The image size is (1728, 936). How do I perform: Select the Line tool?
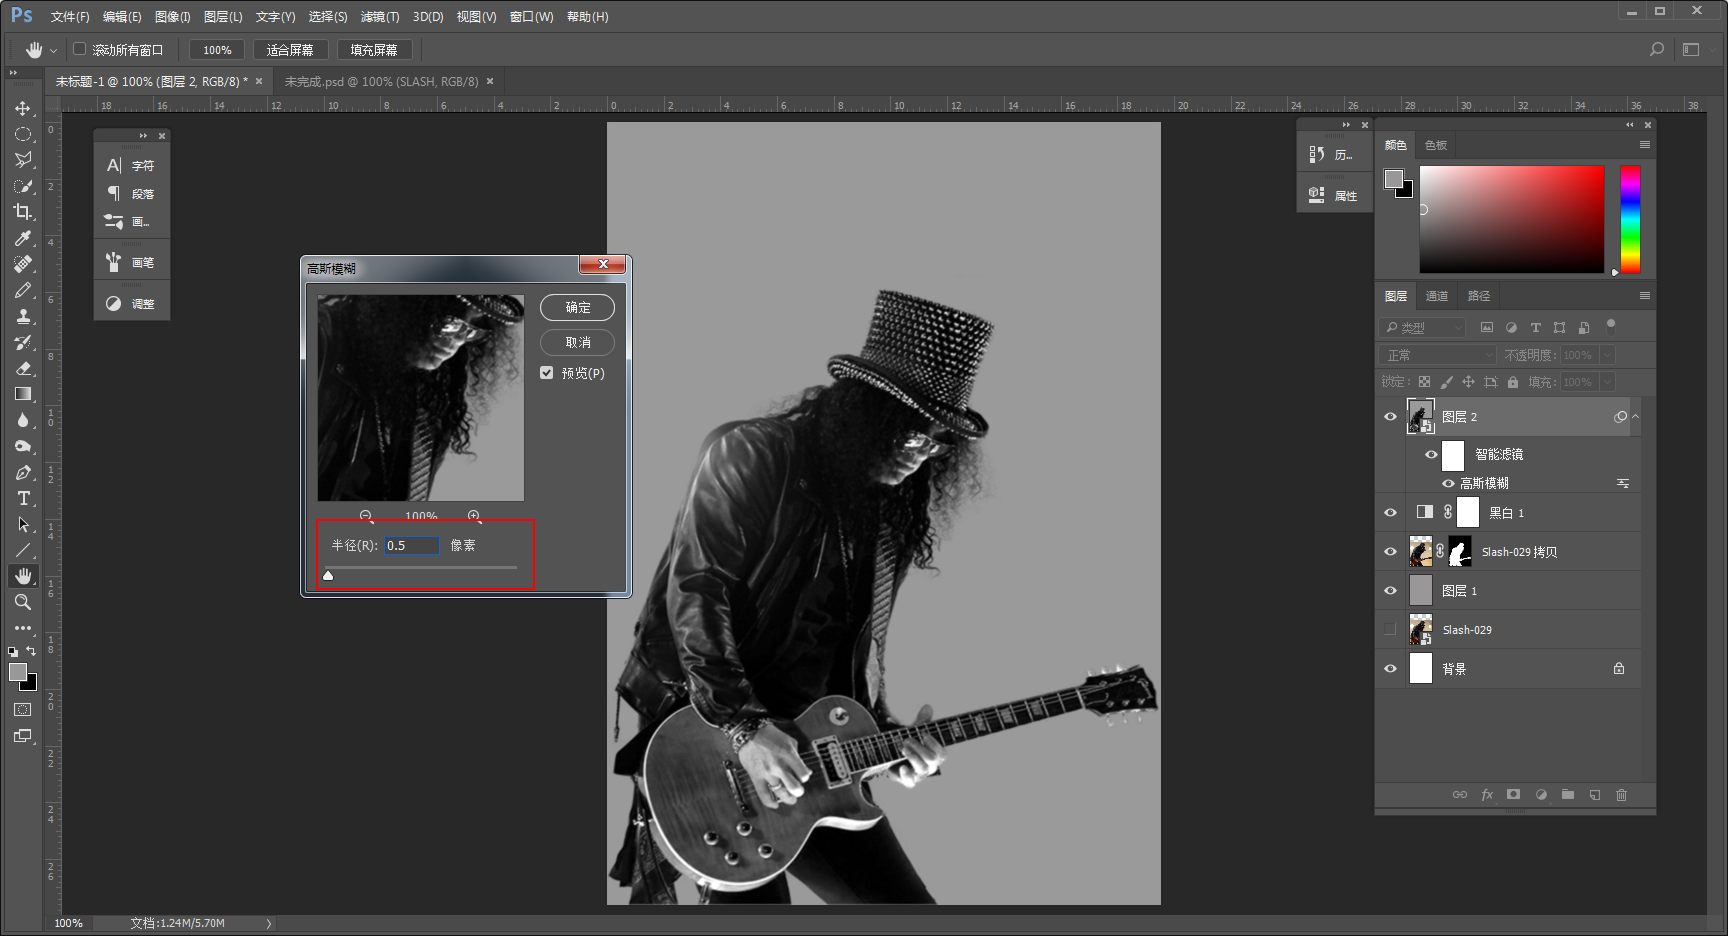pyautogui.click(x=23, y=550)
